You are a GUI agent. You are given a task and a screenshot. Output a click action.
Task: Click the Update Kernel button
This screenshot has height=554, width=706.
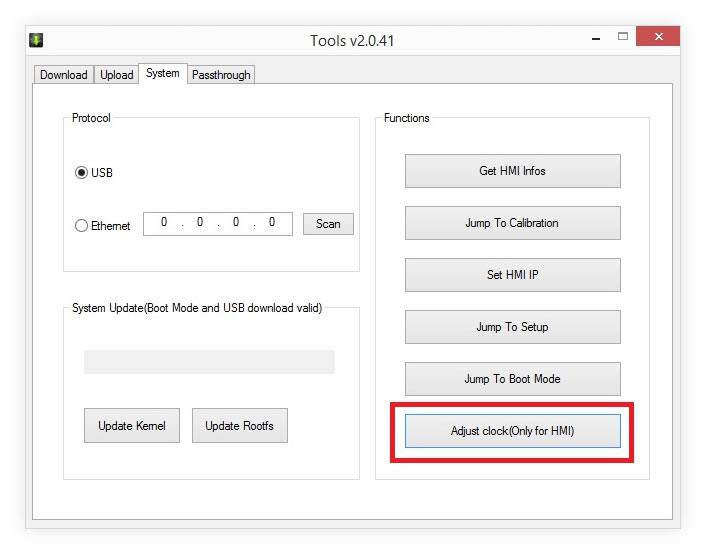(x=132, y=426)
